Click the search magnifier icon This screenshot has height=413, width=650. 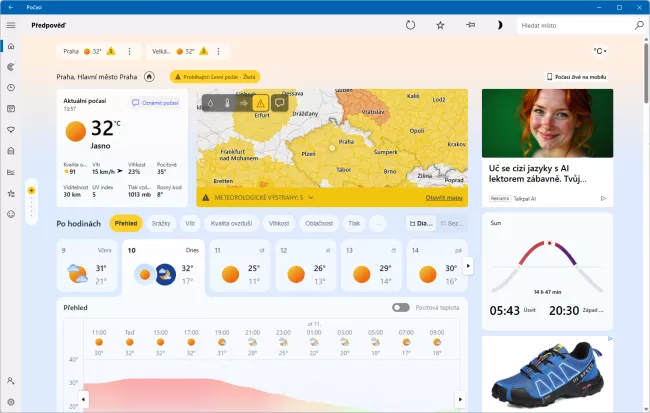(x=639, y=25)
